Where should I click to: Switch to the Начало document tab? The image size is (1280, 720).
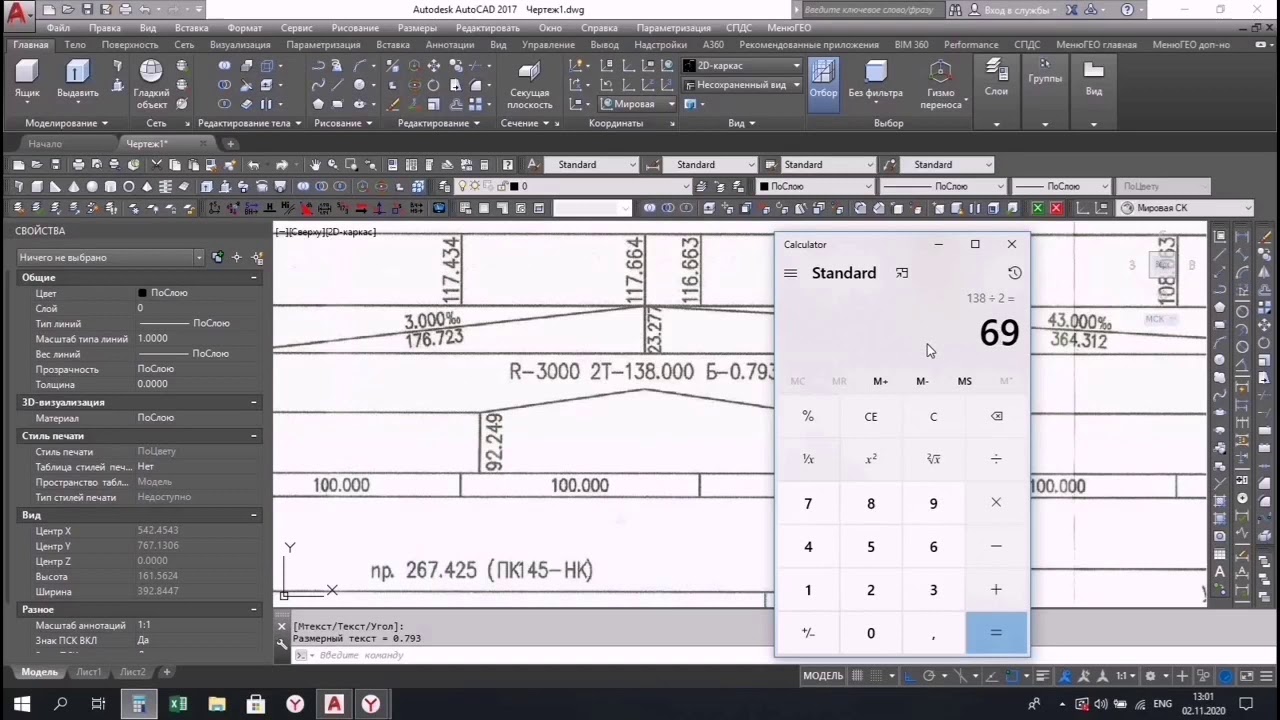pyautogui.click(x=45, y=144)
